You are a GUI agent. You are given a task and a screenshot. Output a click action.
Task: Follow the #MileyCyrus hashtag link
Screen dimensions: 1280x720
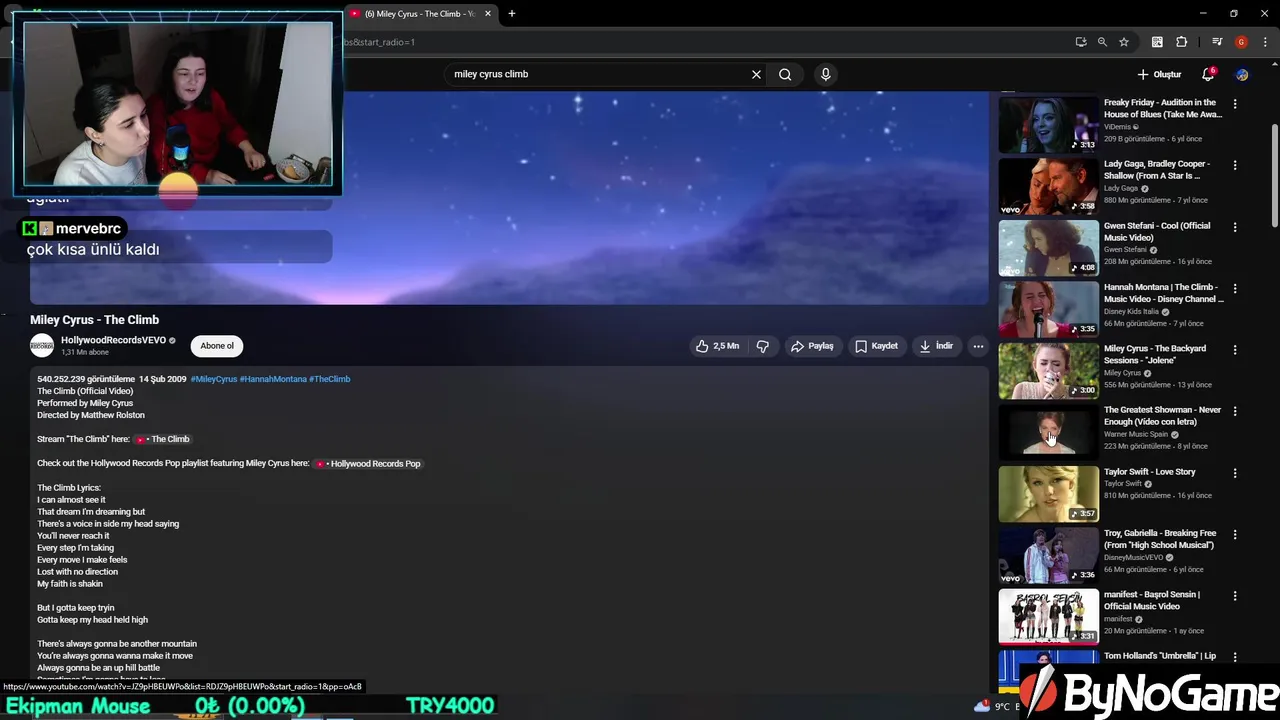point(214,379)
